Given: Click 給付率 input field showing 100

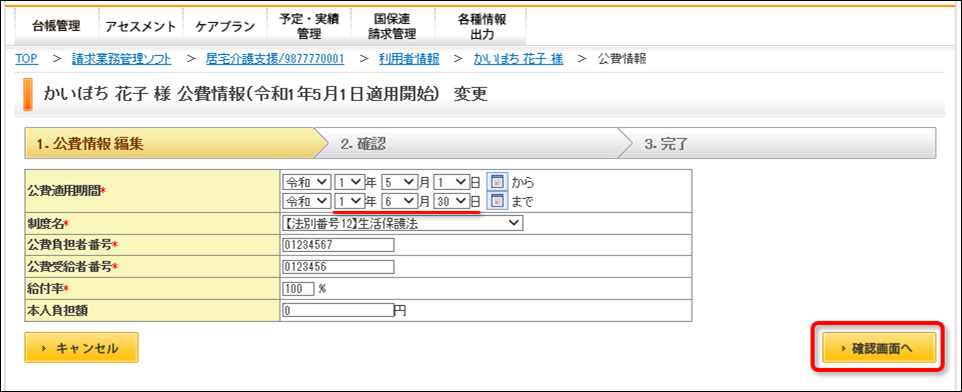Looking at the screenshot, I should coord(299,288).
